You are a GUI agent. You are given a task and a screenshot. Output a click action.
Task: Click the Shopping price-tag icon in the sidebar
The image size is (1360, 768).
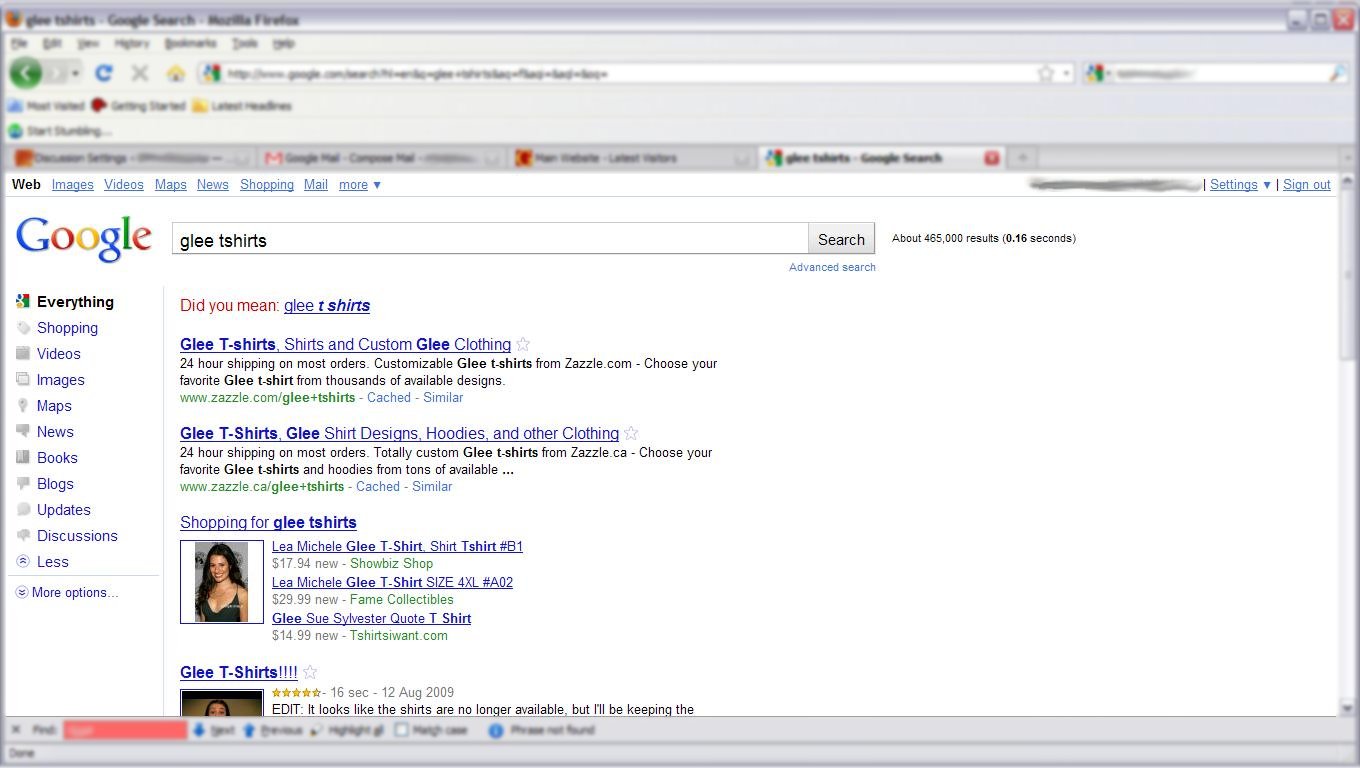coord(25,328)
